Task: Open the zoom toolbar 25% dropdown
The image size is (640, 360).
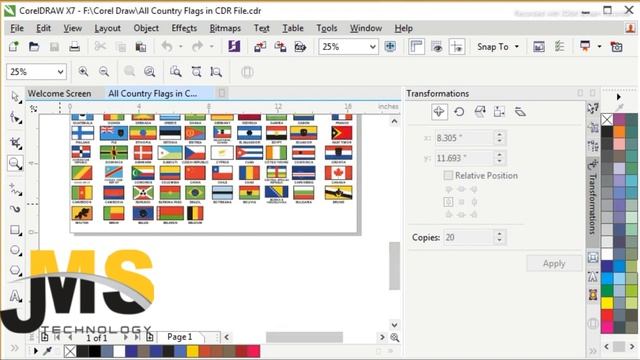Action: (x=60, y=72)
